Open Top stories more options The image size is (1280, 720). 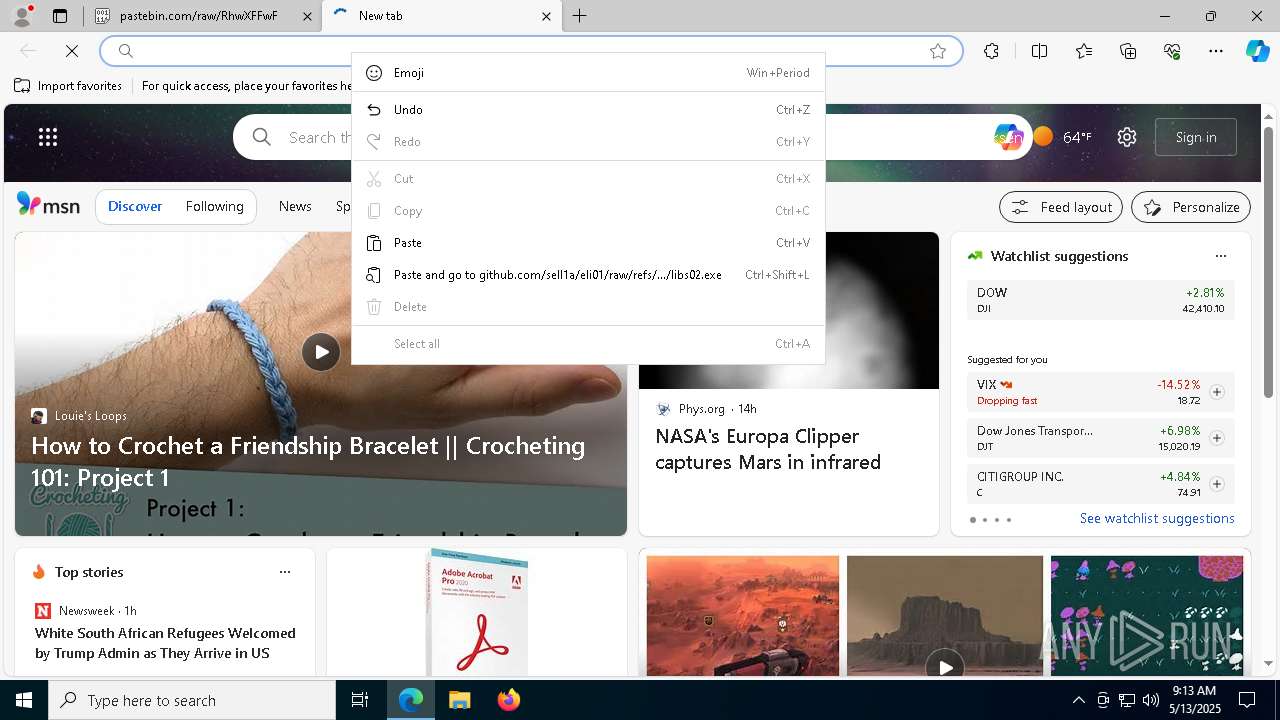(x=285, y=572)
